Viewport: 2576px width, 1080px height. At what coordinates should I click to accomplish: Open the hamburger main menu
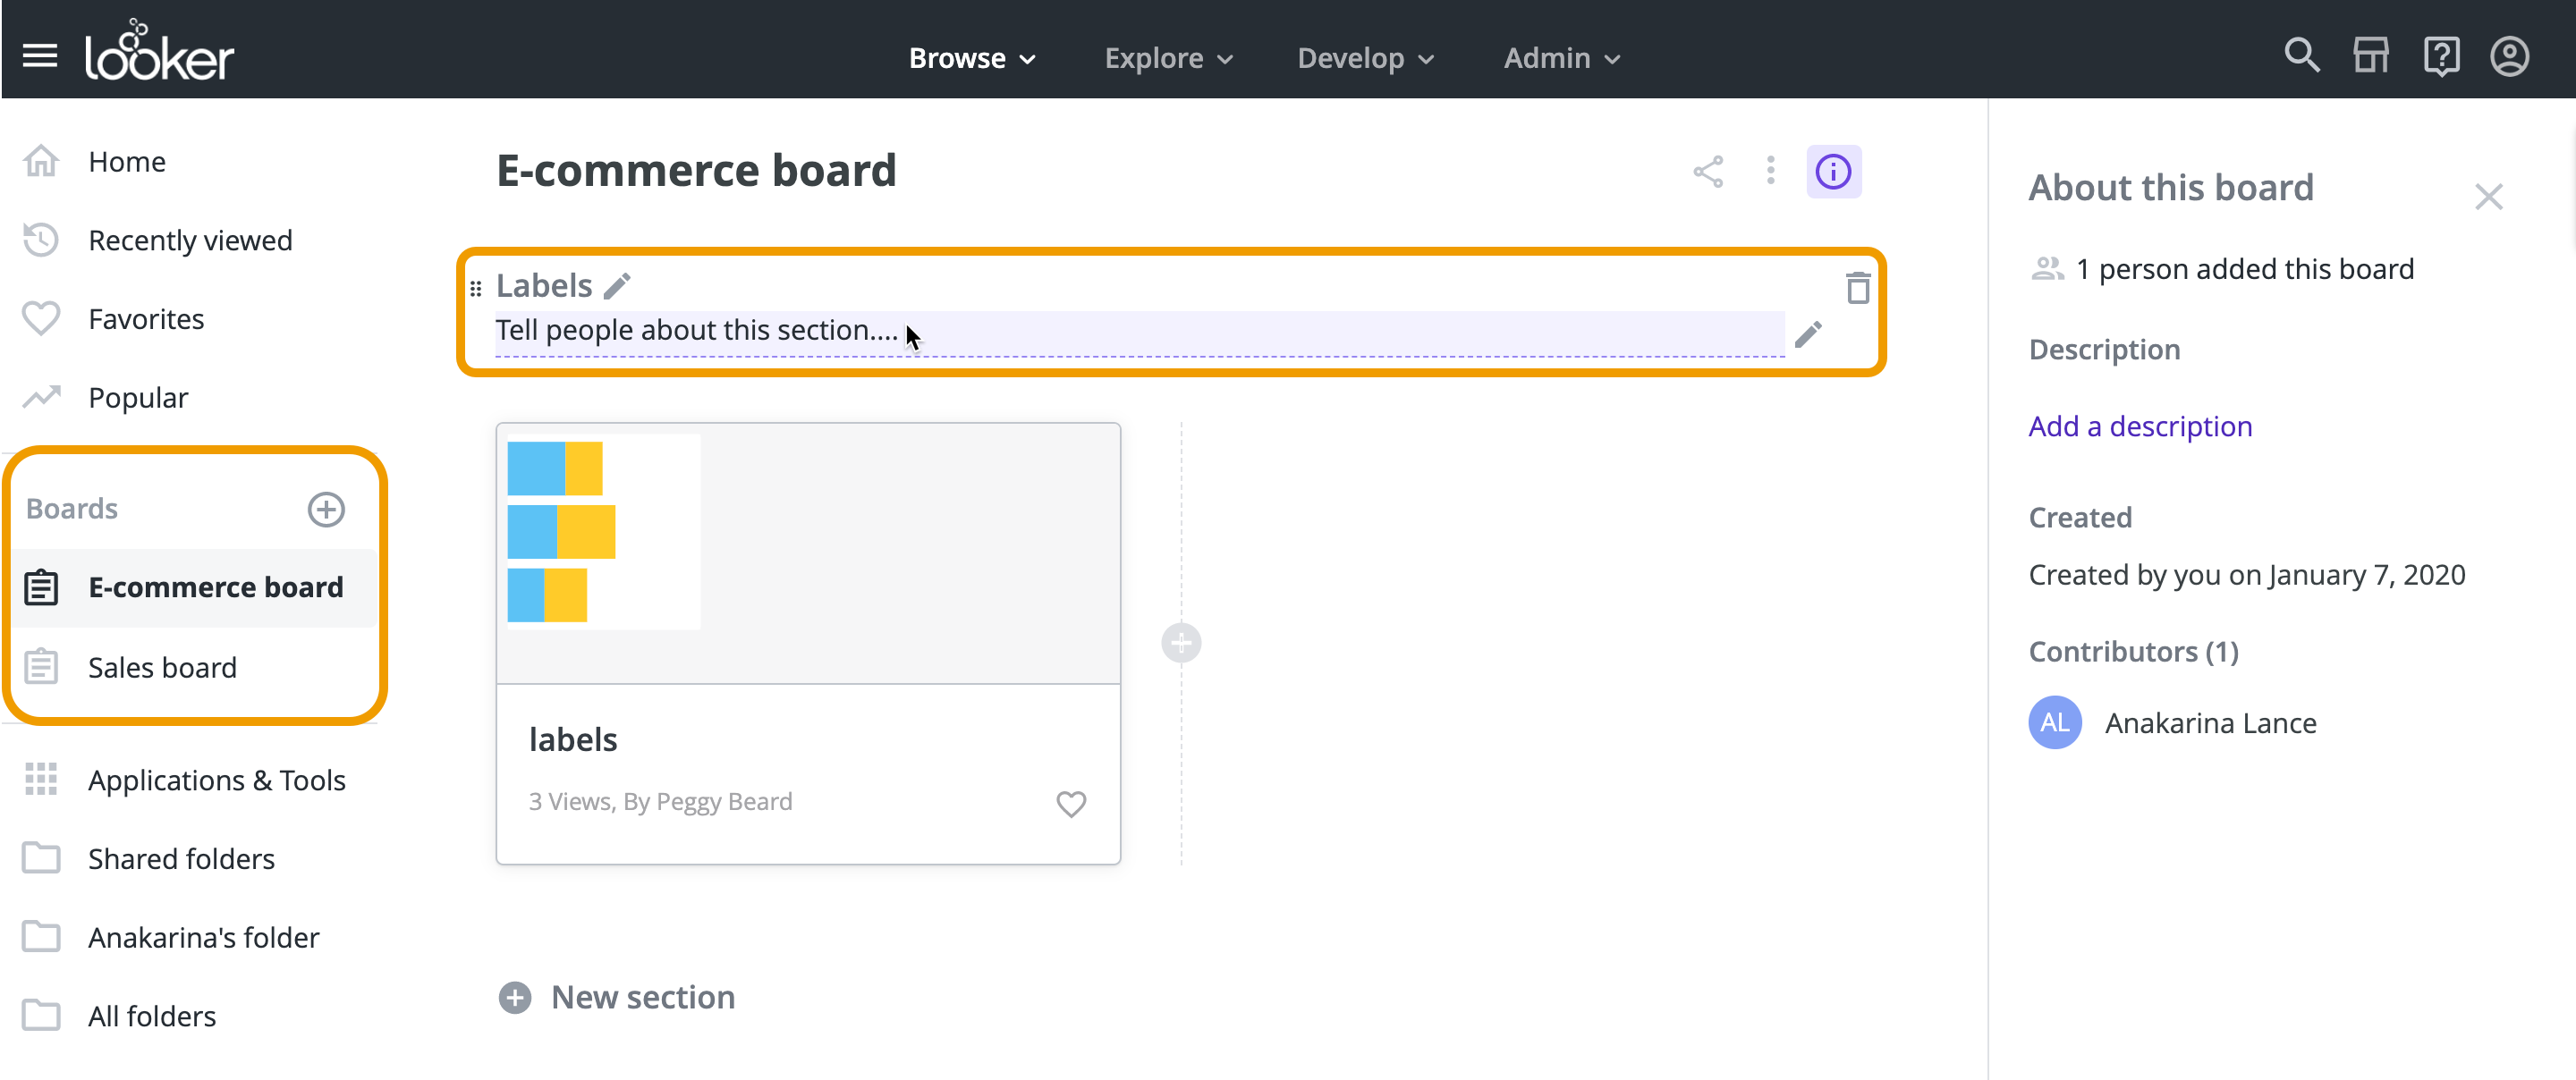point(40,56)
